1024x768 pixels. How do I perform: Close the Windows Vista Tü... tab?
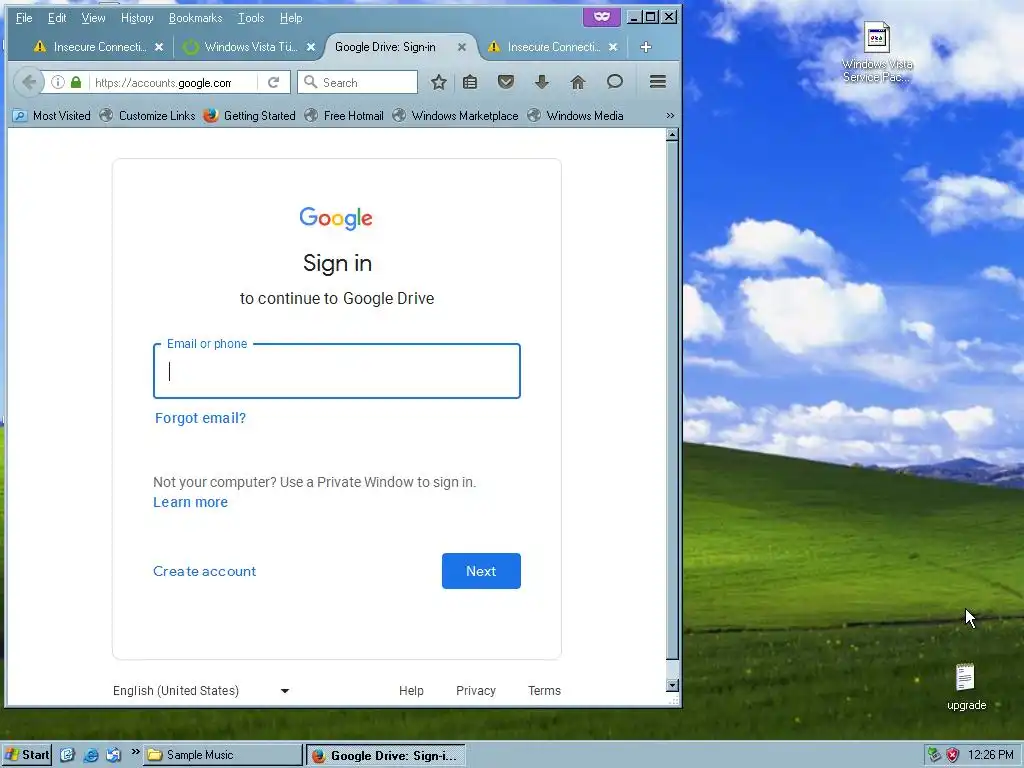(311, 47)
